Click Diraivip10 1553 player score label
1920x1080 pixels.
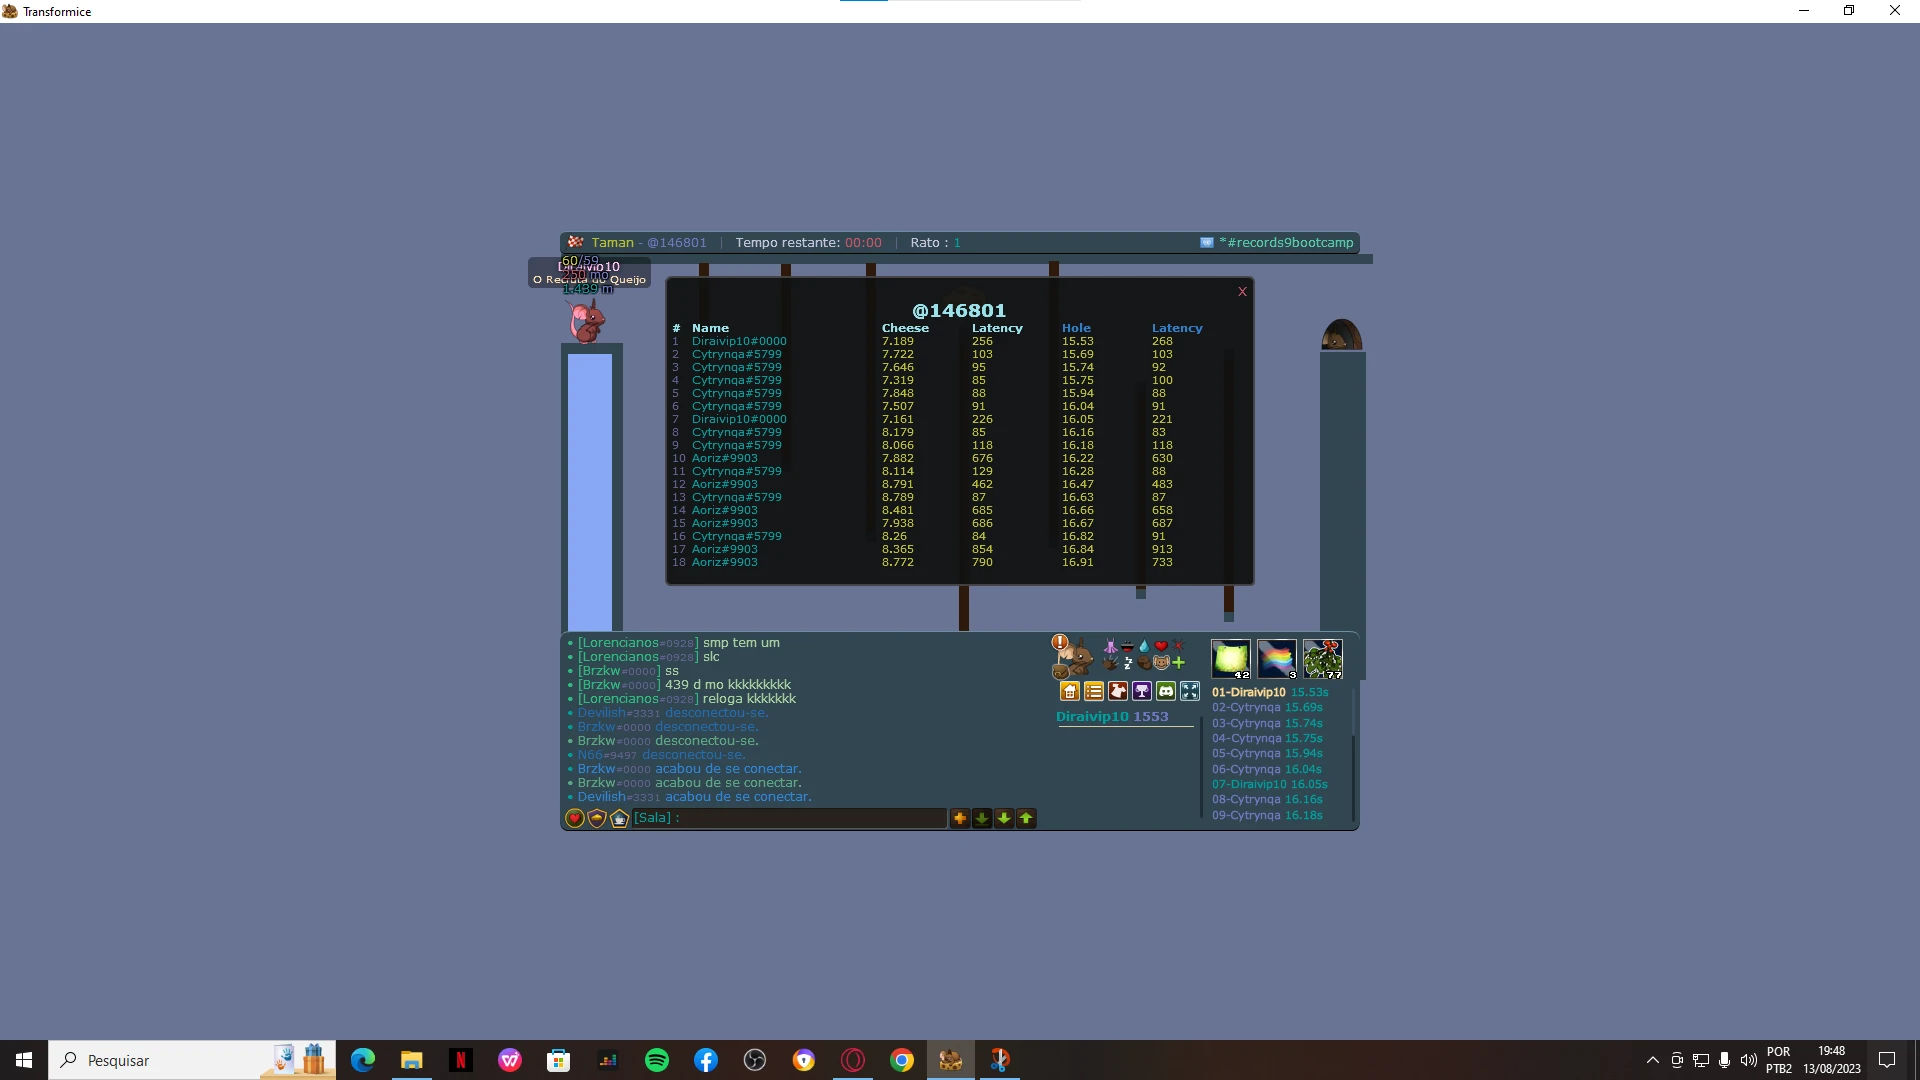1112,717
